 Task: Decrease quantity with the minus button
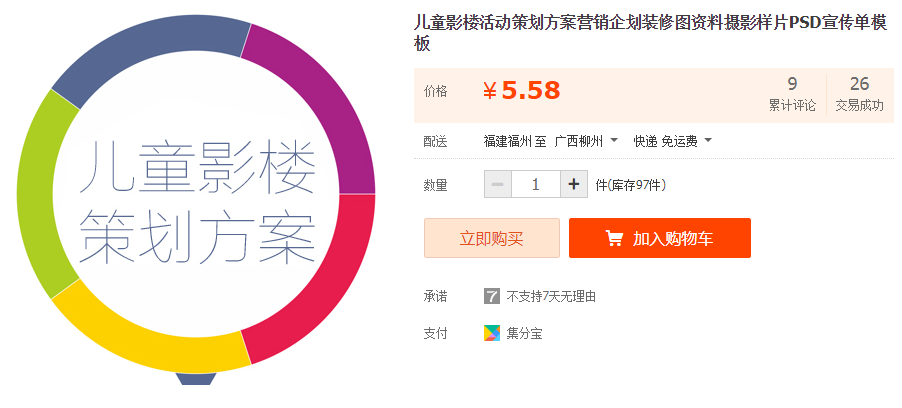tap(498, 184)
